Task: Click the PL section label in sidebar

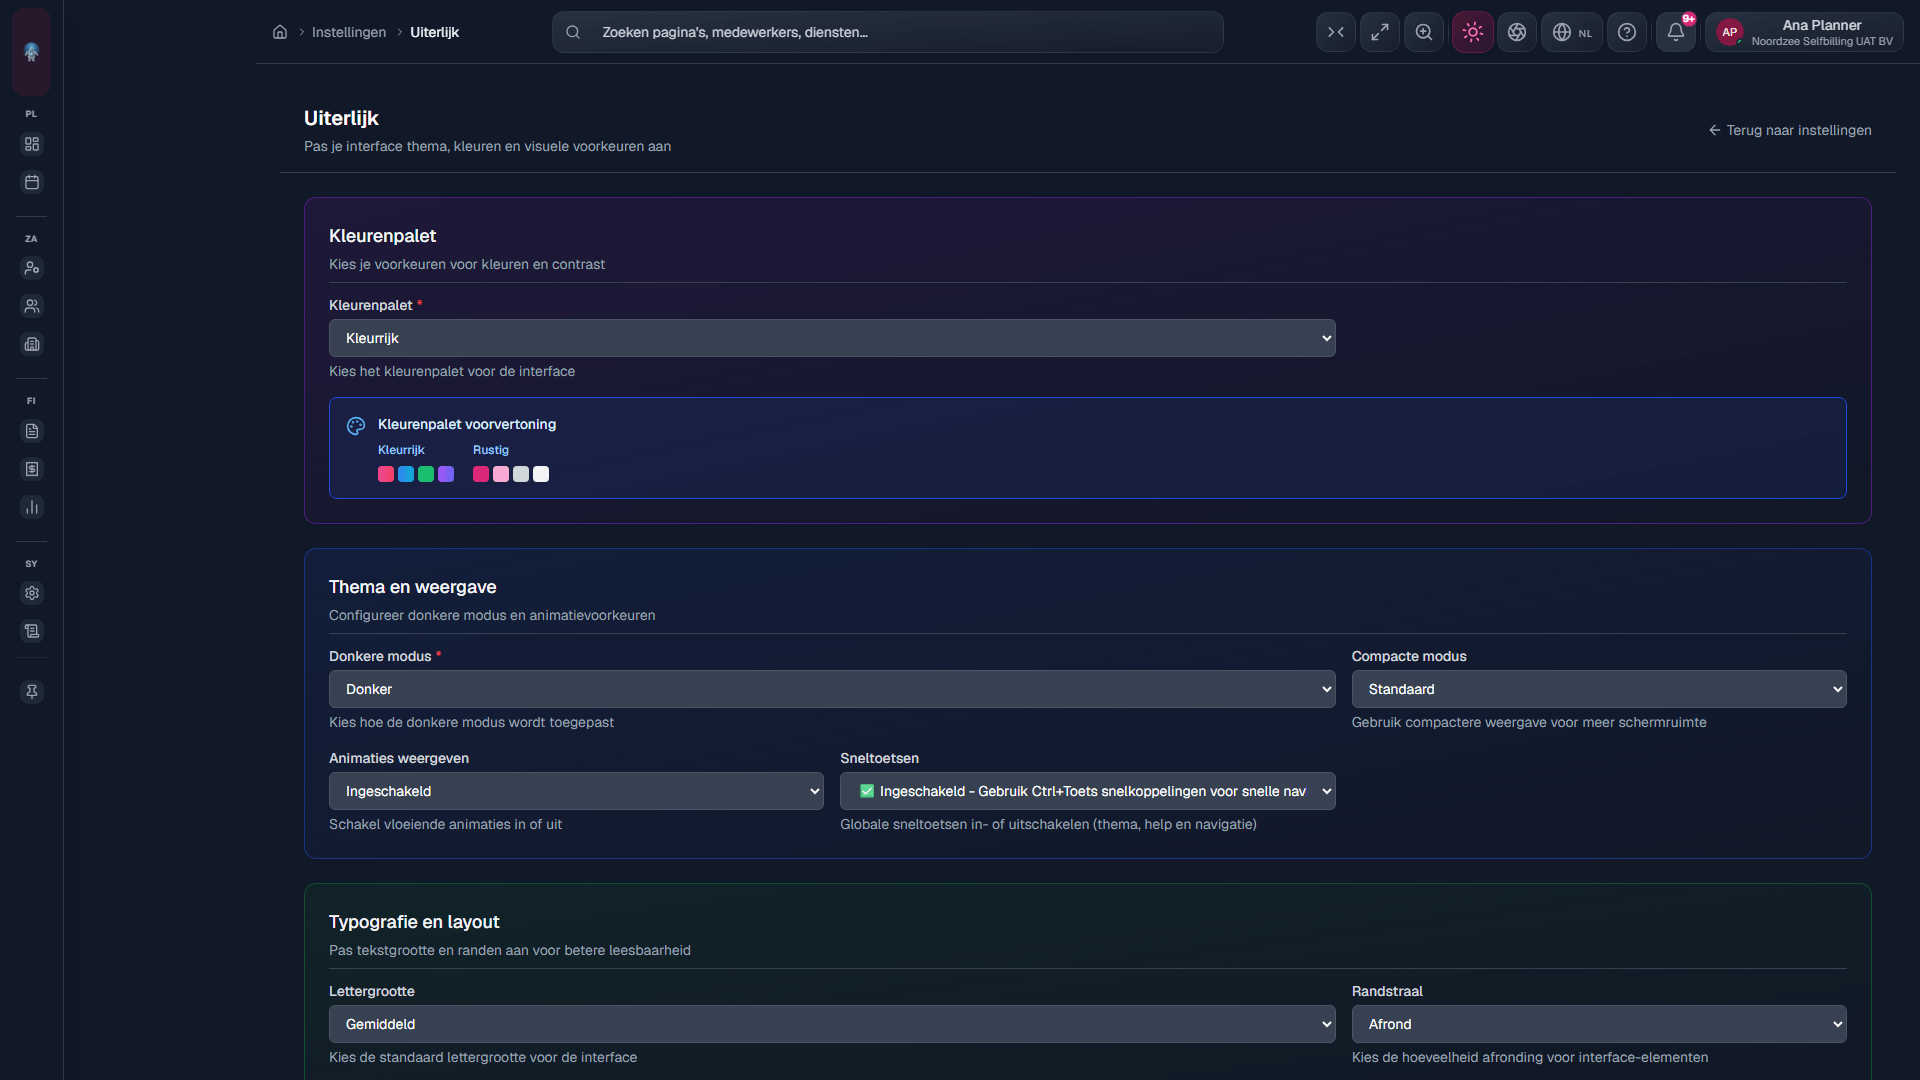Action: tap(31, 114)
